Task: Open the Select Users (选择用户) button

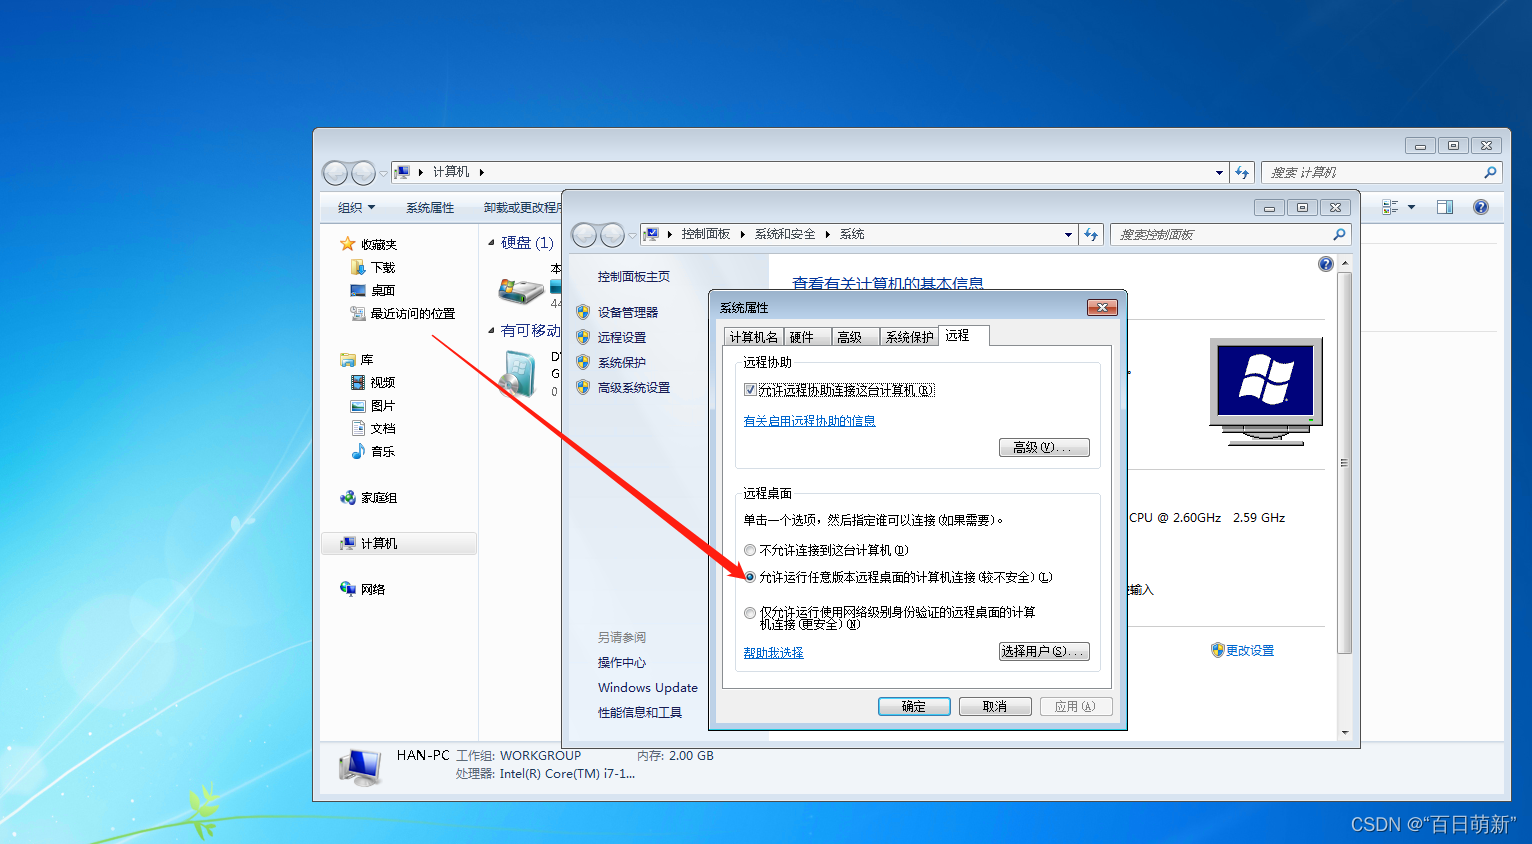Action: [x=1043, y=651]
